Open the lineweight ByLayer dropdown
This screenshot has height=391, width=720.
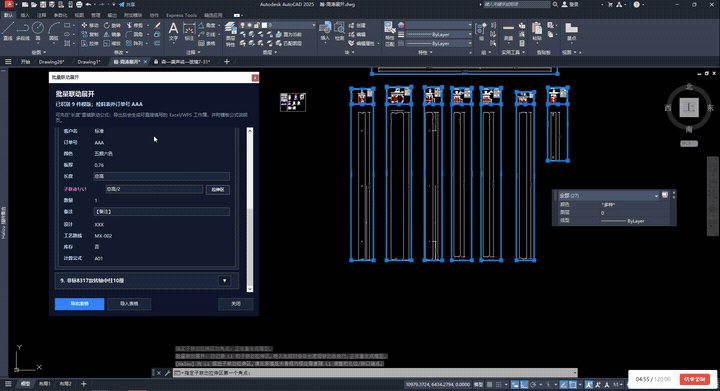click(x=470, y=34)
